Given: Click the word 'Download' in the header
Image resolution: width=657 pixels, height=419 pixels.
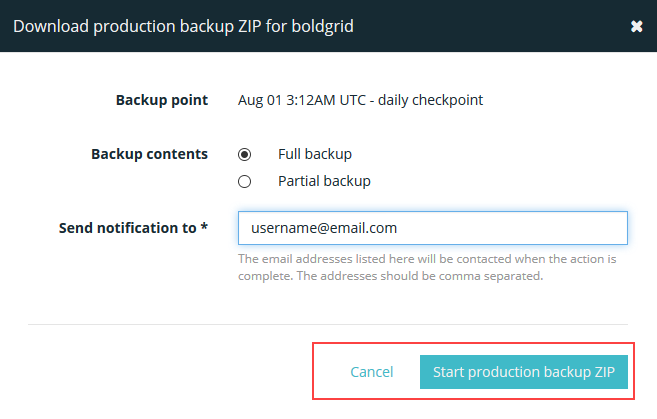Looking at the screenshot, I should [x=49, y=26].
